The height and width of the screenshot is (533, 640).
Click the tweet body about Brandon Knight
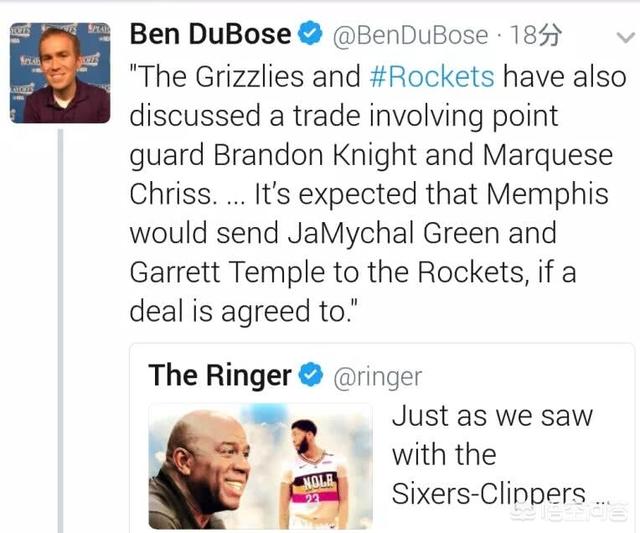click(378, 194)
